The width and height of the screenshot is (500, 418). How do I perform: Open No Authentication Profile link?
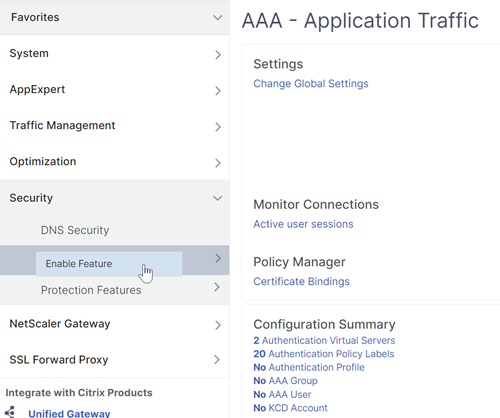pyautogui.click(x=309, y=367)
